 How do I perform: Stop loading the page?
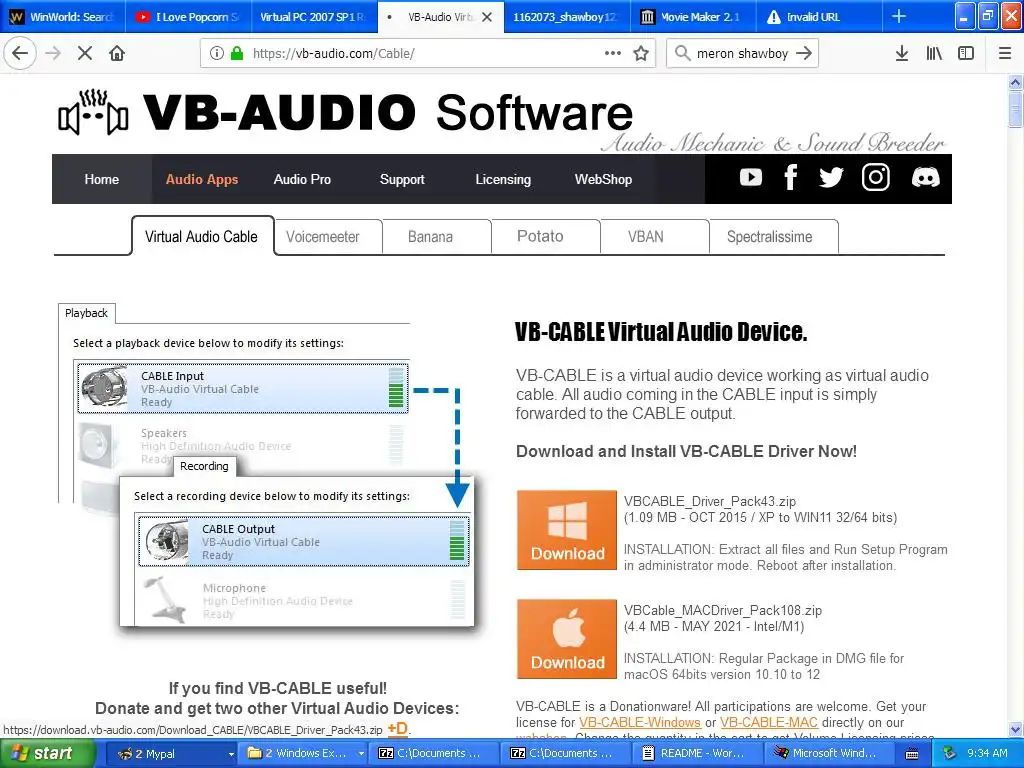(85, 54)
